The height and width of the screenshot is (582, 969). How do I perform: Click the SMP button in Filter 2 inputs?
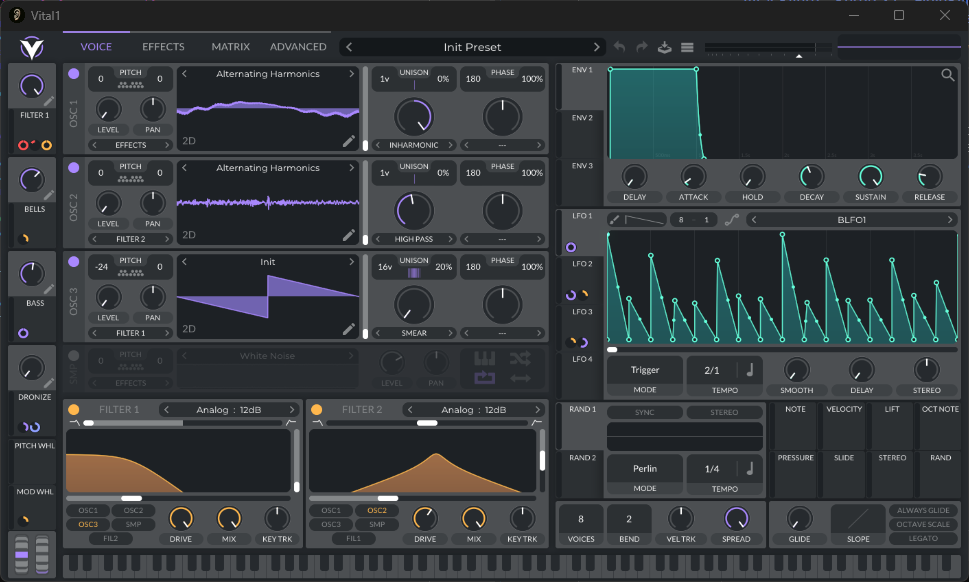click(377, 525)
